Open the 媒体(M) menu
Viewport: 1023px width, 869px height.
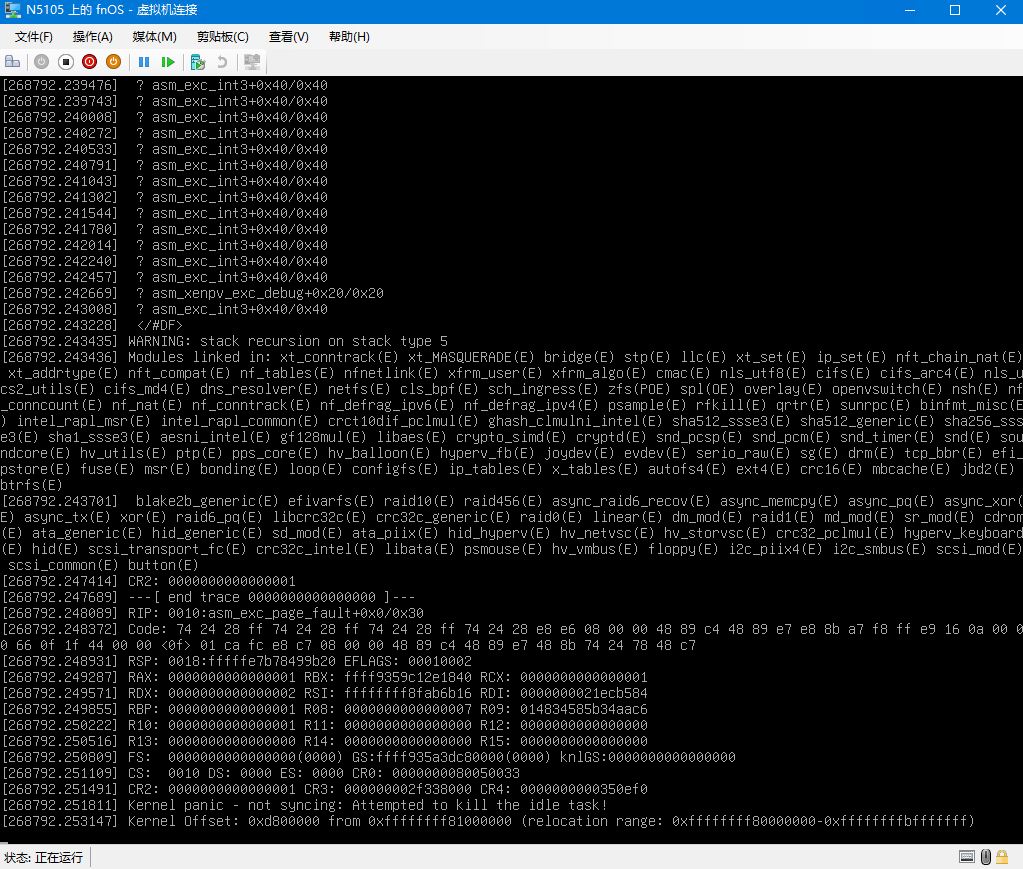click(x=154, y=37)
